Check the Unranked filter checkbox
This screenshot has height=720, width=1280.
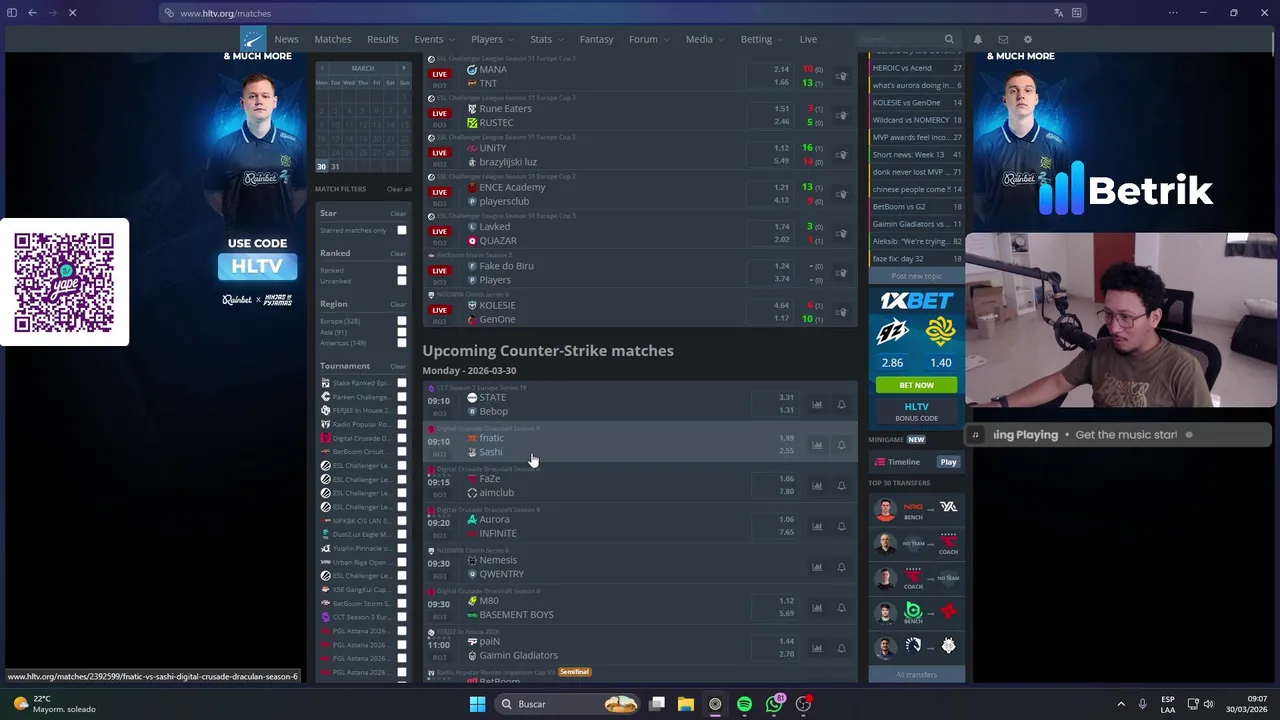pyautogui.click(x=402, y=280)
